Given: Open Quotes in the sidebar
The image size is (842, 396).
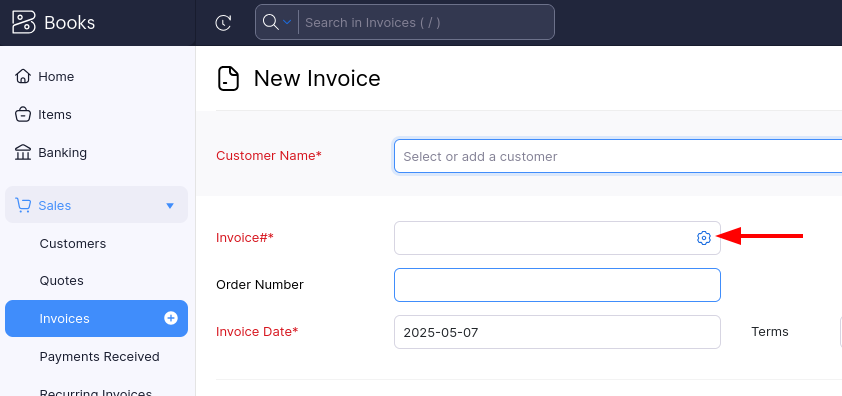Looking at the screenshot, I should point(61,280).
